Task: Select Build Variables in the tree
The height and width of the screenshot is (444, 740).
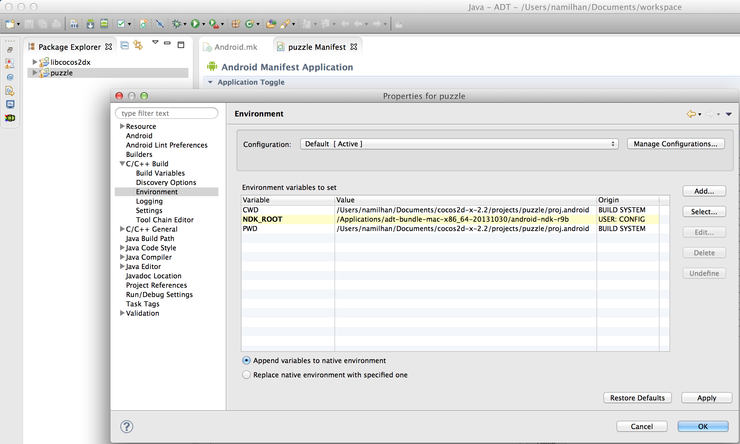Action: point(160,173)
